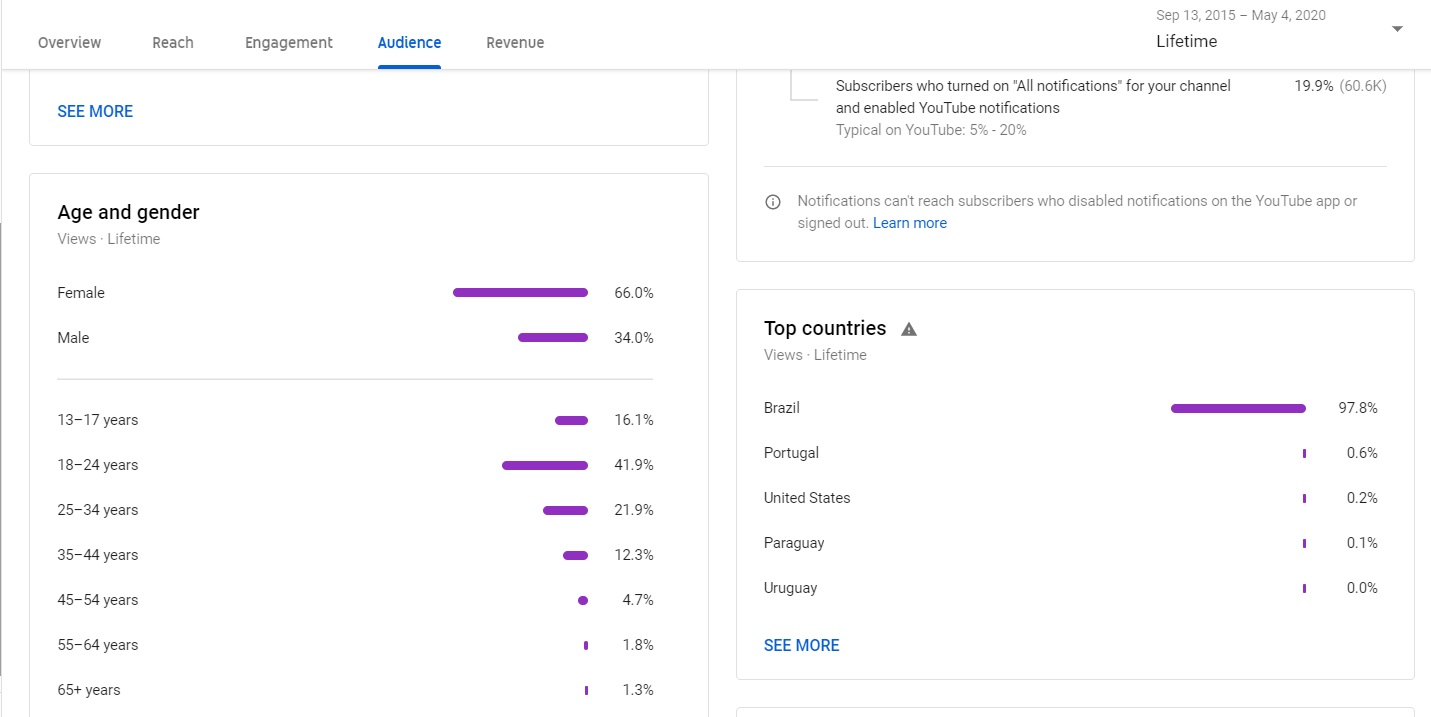Select the Audience tab
This screenshot has width=1431, height=717.
(409, 43)
